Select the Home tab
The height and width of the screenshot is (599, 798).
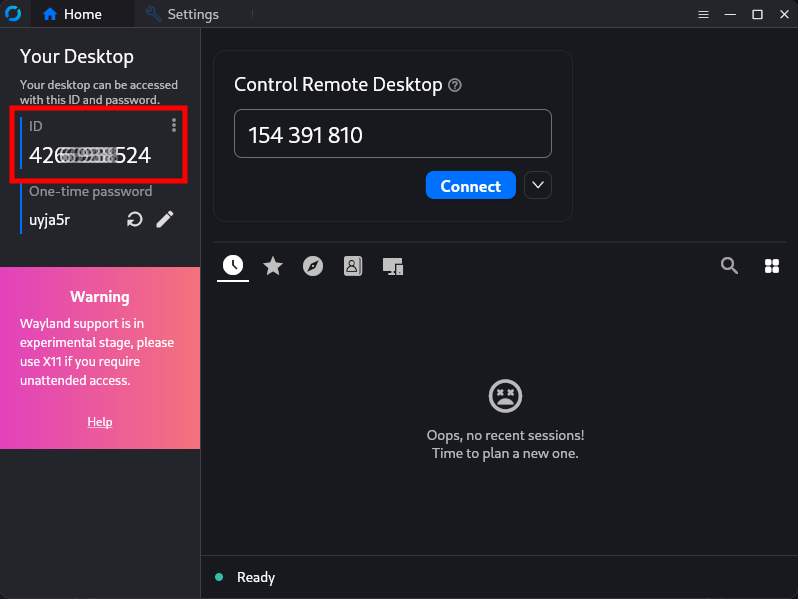tap(72, 14)
